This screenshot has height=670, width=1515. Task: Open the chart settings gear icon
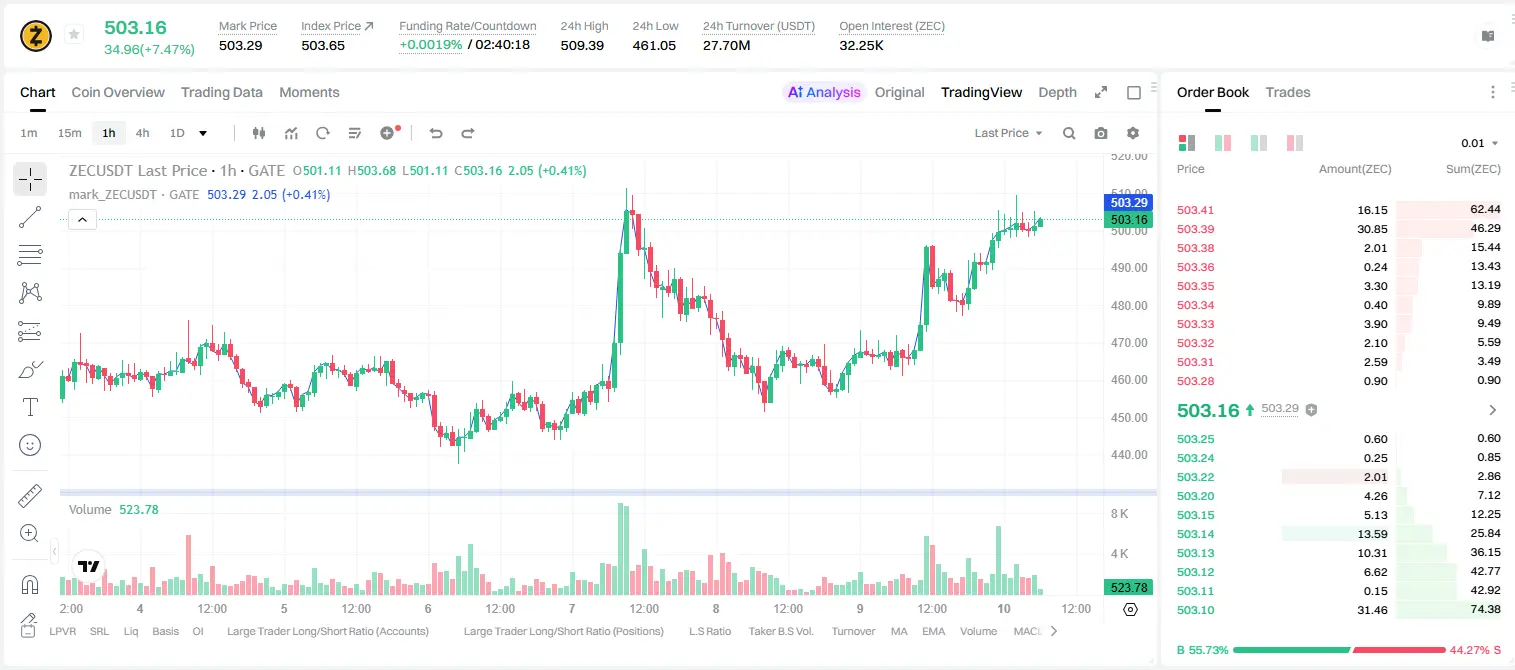pyautogui.click(x=1133, y=133)
